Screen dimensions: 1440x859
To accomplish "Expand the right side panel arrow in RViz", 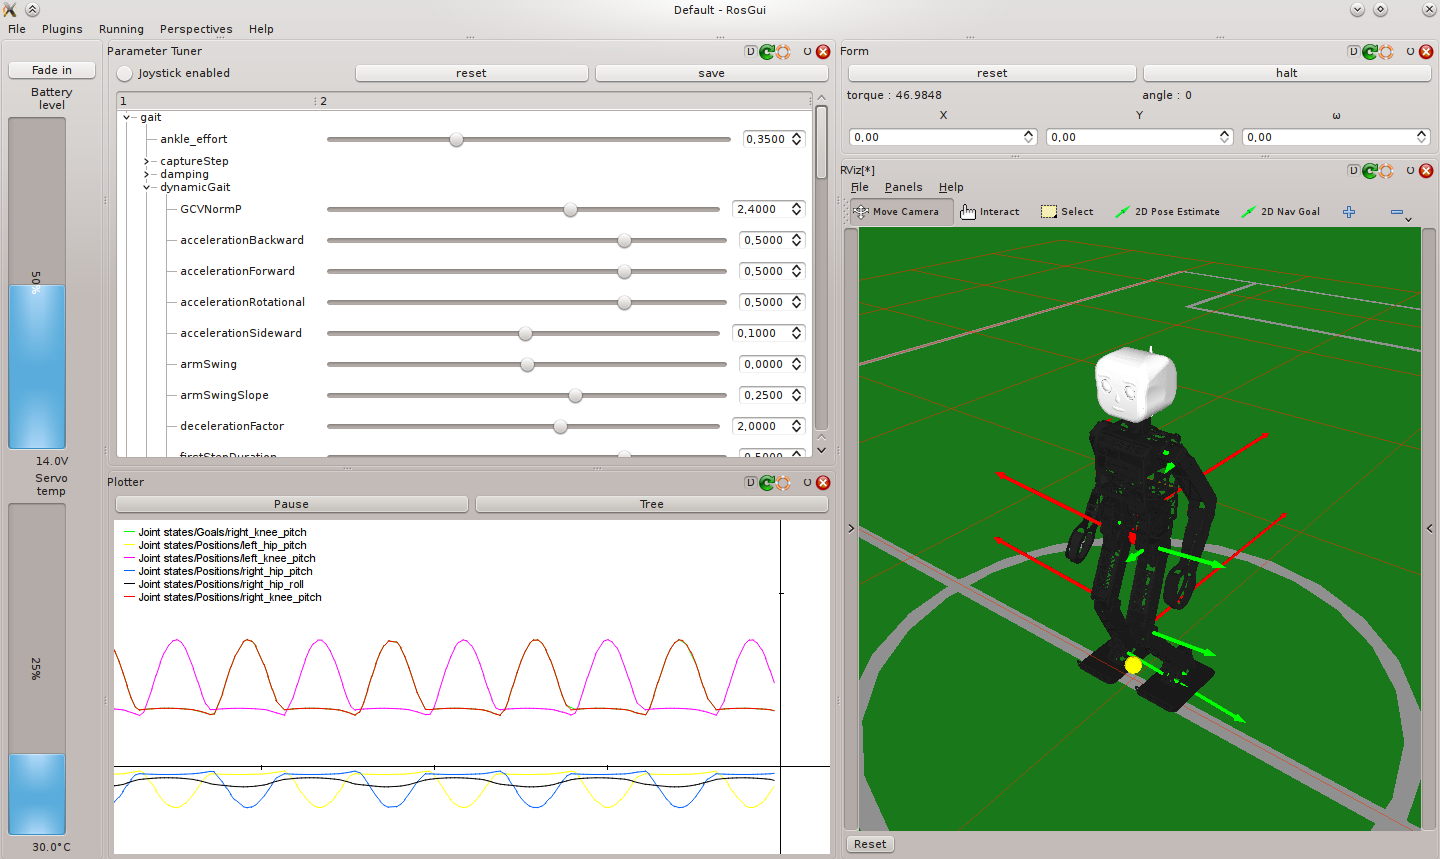I will click(x=1429, y=528).
